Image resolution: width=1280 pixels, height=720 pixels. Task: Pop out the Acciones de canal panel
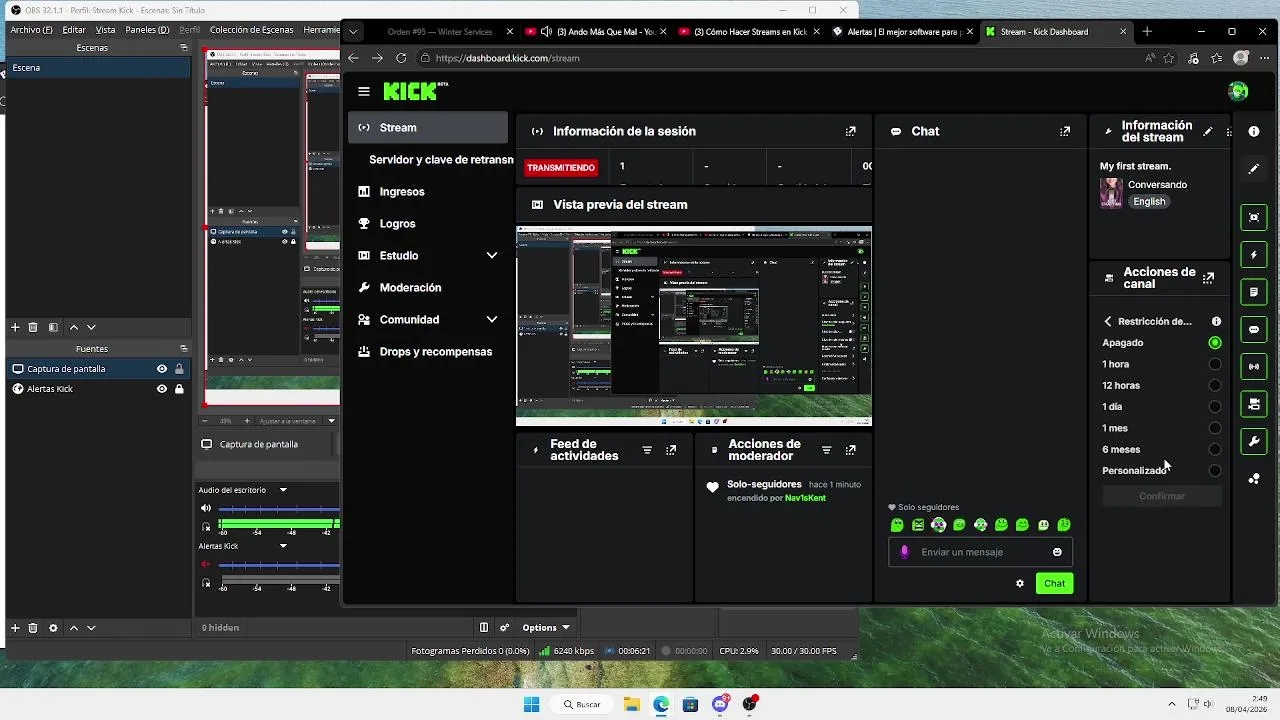click(1208, 278)
